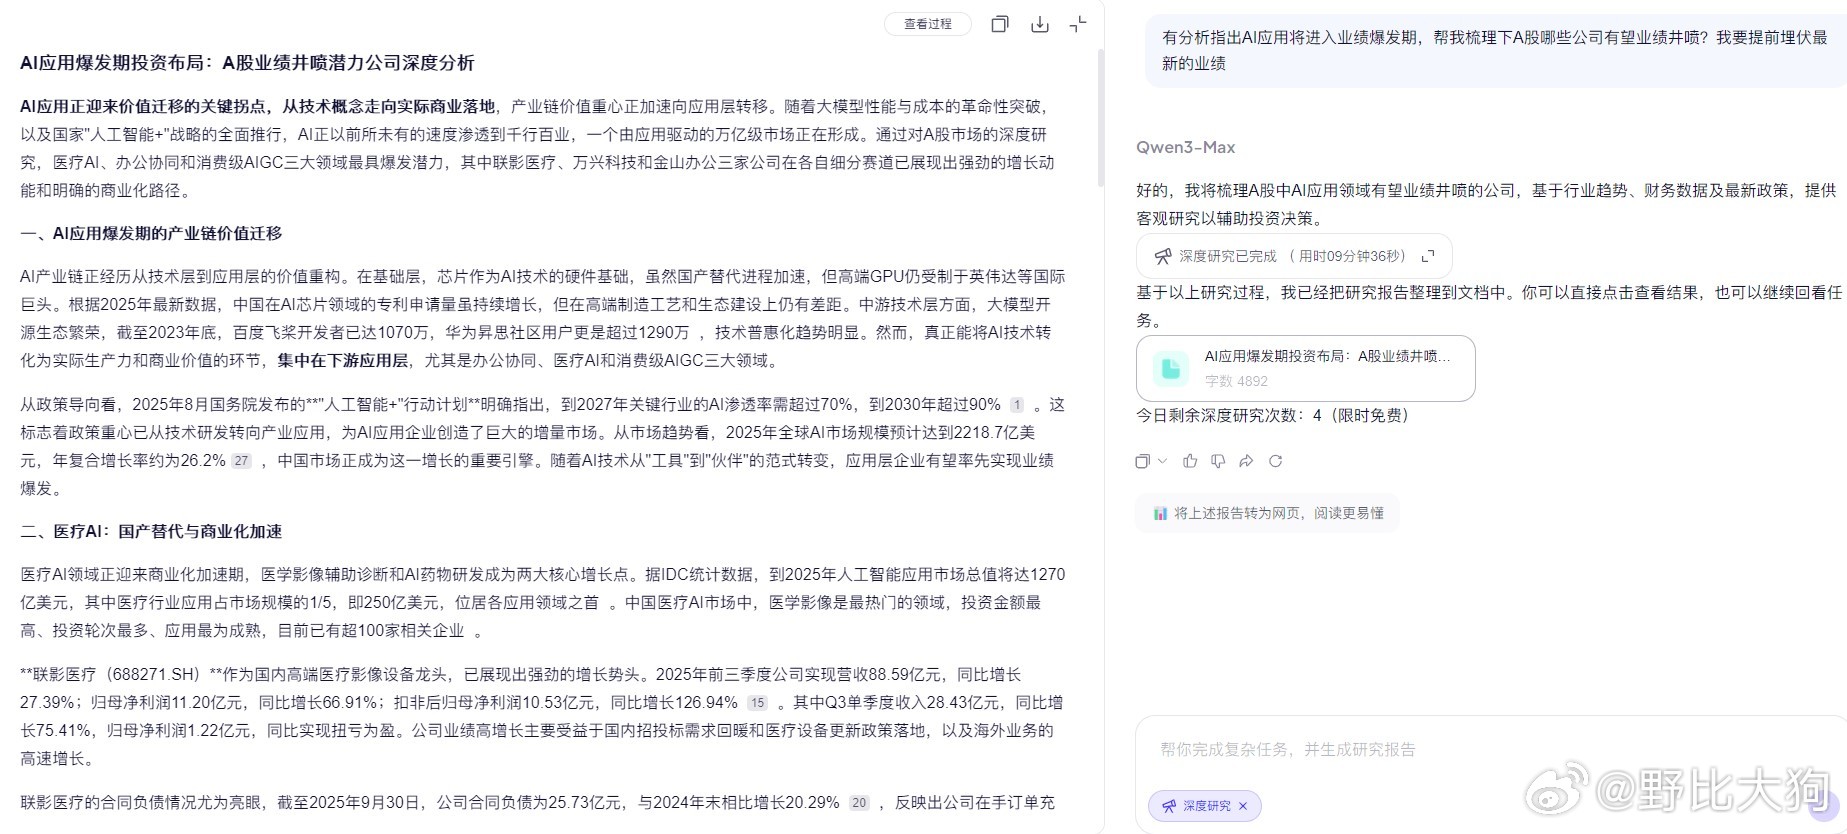Viewport: 1847px width, 834px height.
Task: Click the green document file icon
Action: pyautogui.click(x=1171, y=368)
